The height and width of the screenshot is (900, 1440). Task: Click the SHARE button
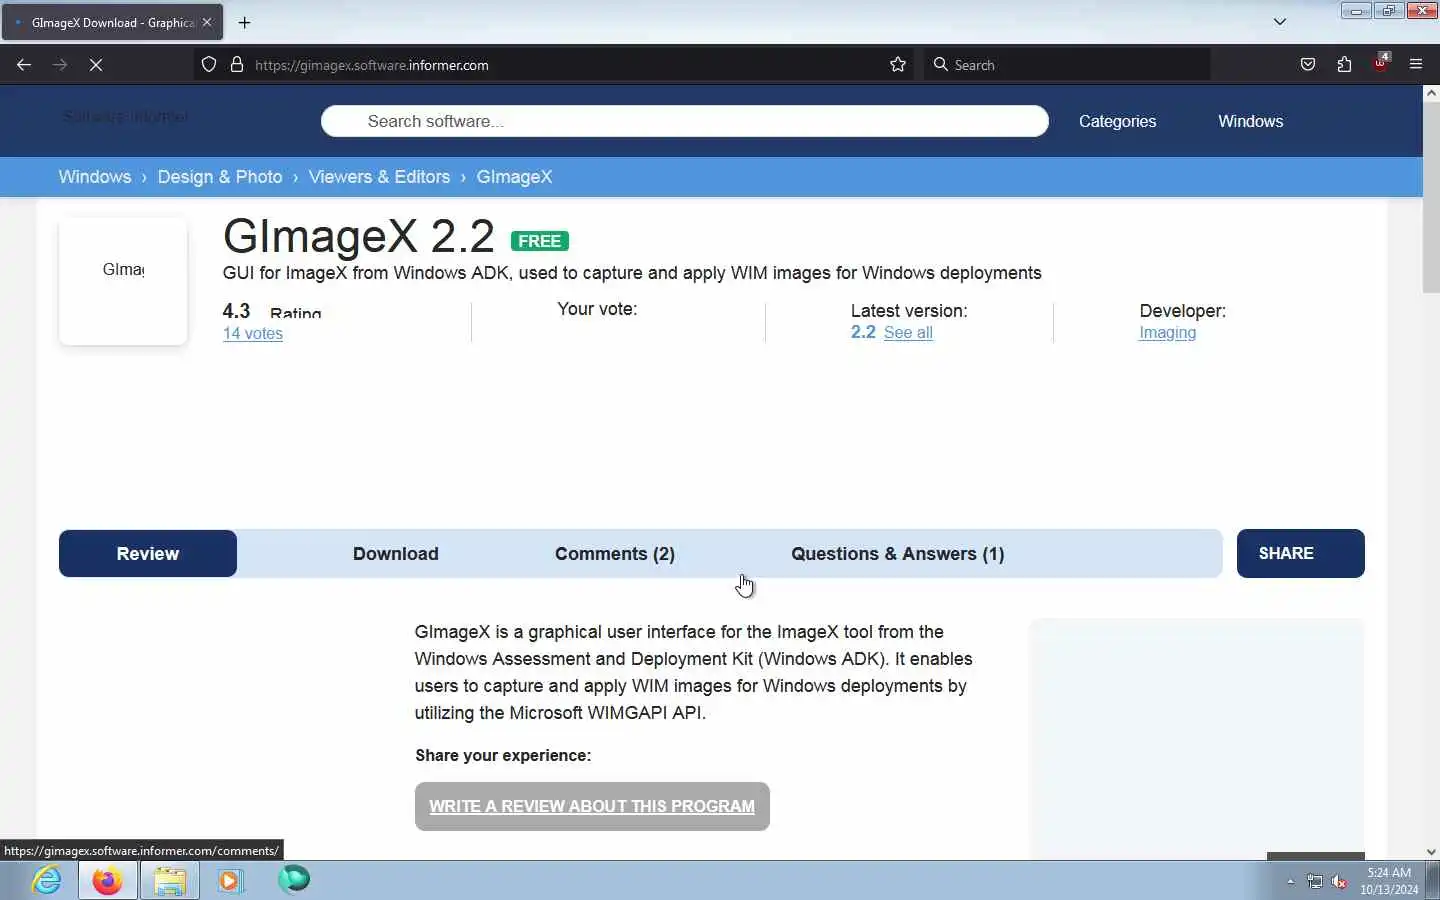tap(1300, 553)
